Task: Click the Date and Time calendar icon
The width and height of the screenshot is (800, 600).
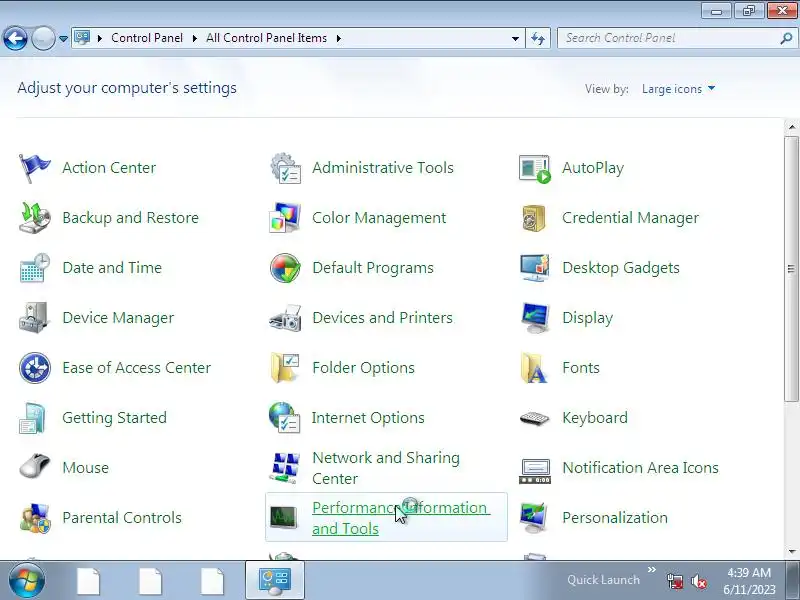Action: [x=35, y=268]
